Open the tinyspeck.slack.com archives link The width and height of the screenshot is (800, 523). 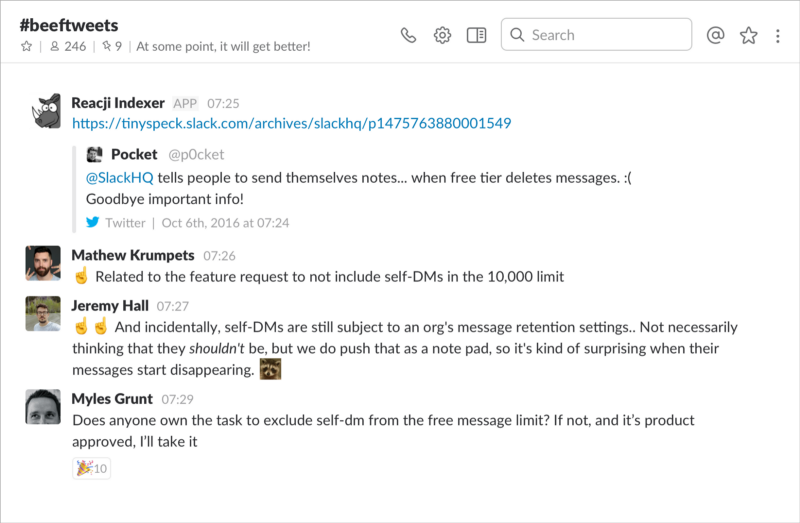click(x=291, y=123)
